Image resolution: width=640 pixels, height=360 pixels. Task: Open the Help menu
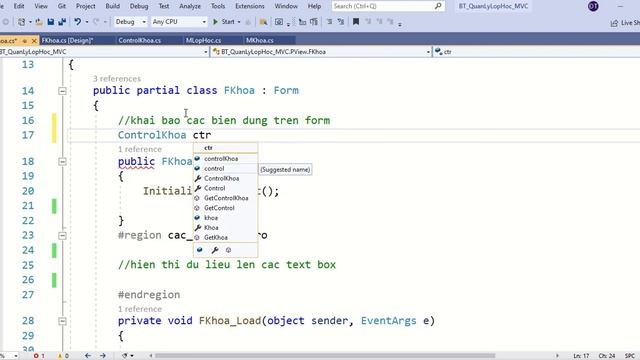[314, 6]
